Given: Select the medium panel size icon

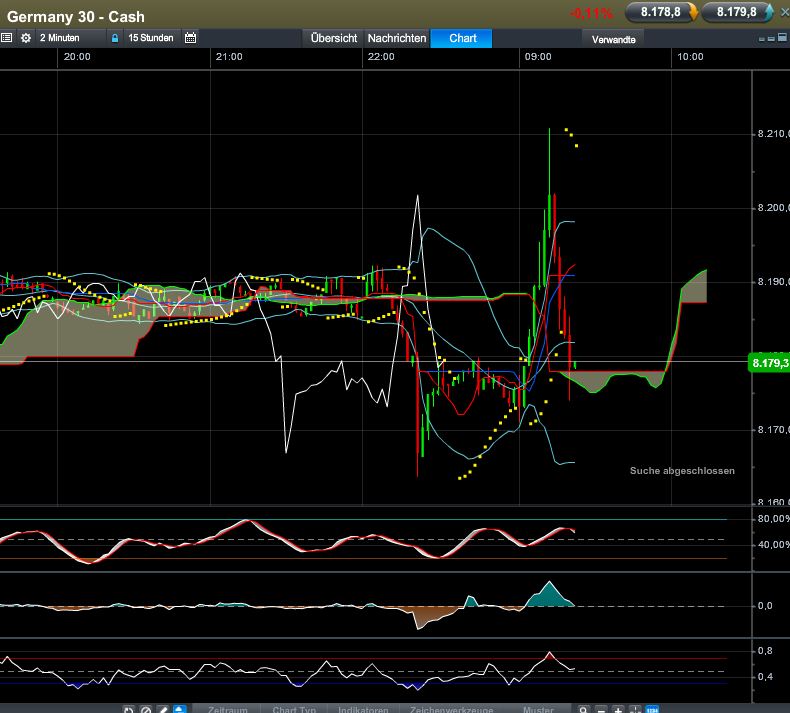Looking at the screenshot, I should click(x=771, y=39).
